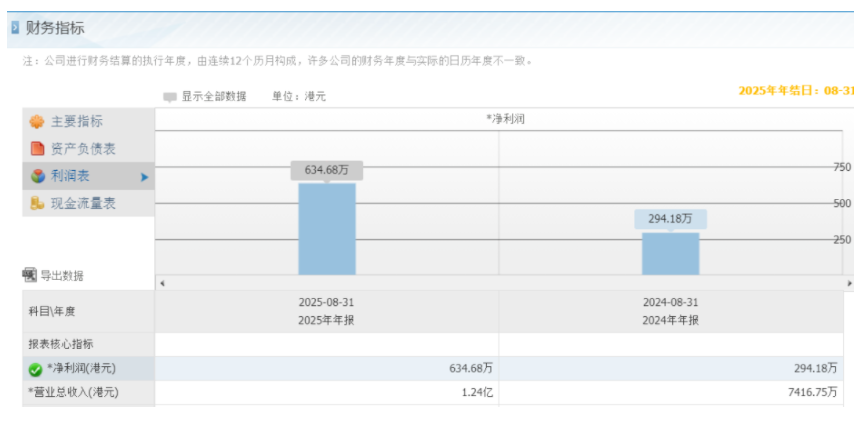Click the chart scrollbar right arrow
Image resolution: width=860 pixels, height=423 pixels.
(x=850, y=284)
